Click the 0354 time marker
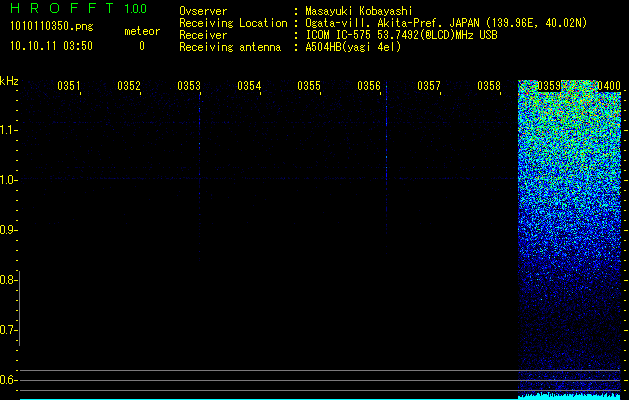Image resolution: width=629 pixels, height=400 pixels. click(x=249, y=86)
